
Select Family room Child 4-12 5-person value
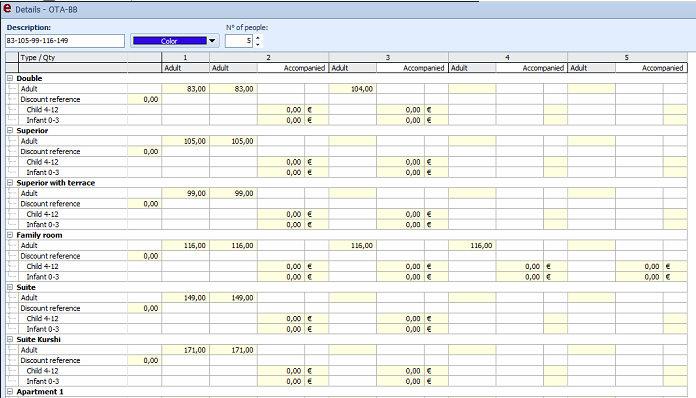[639, 266]
